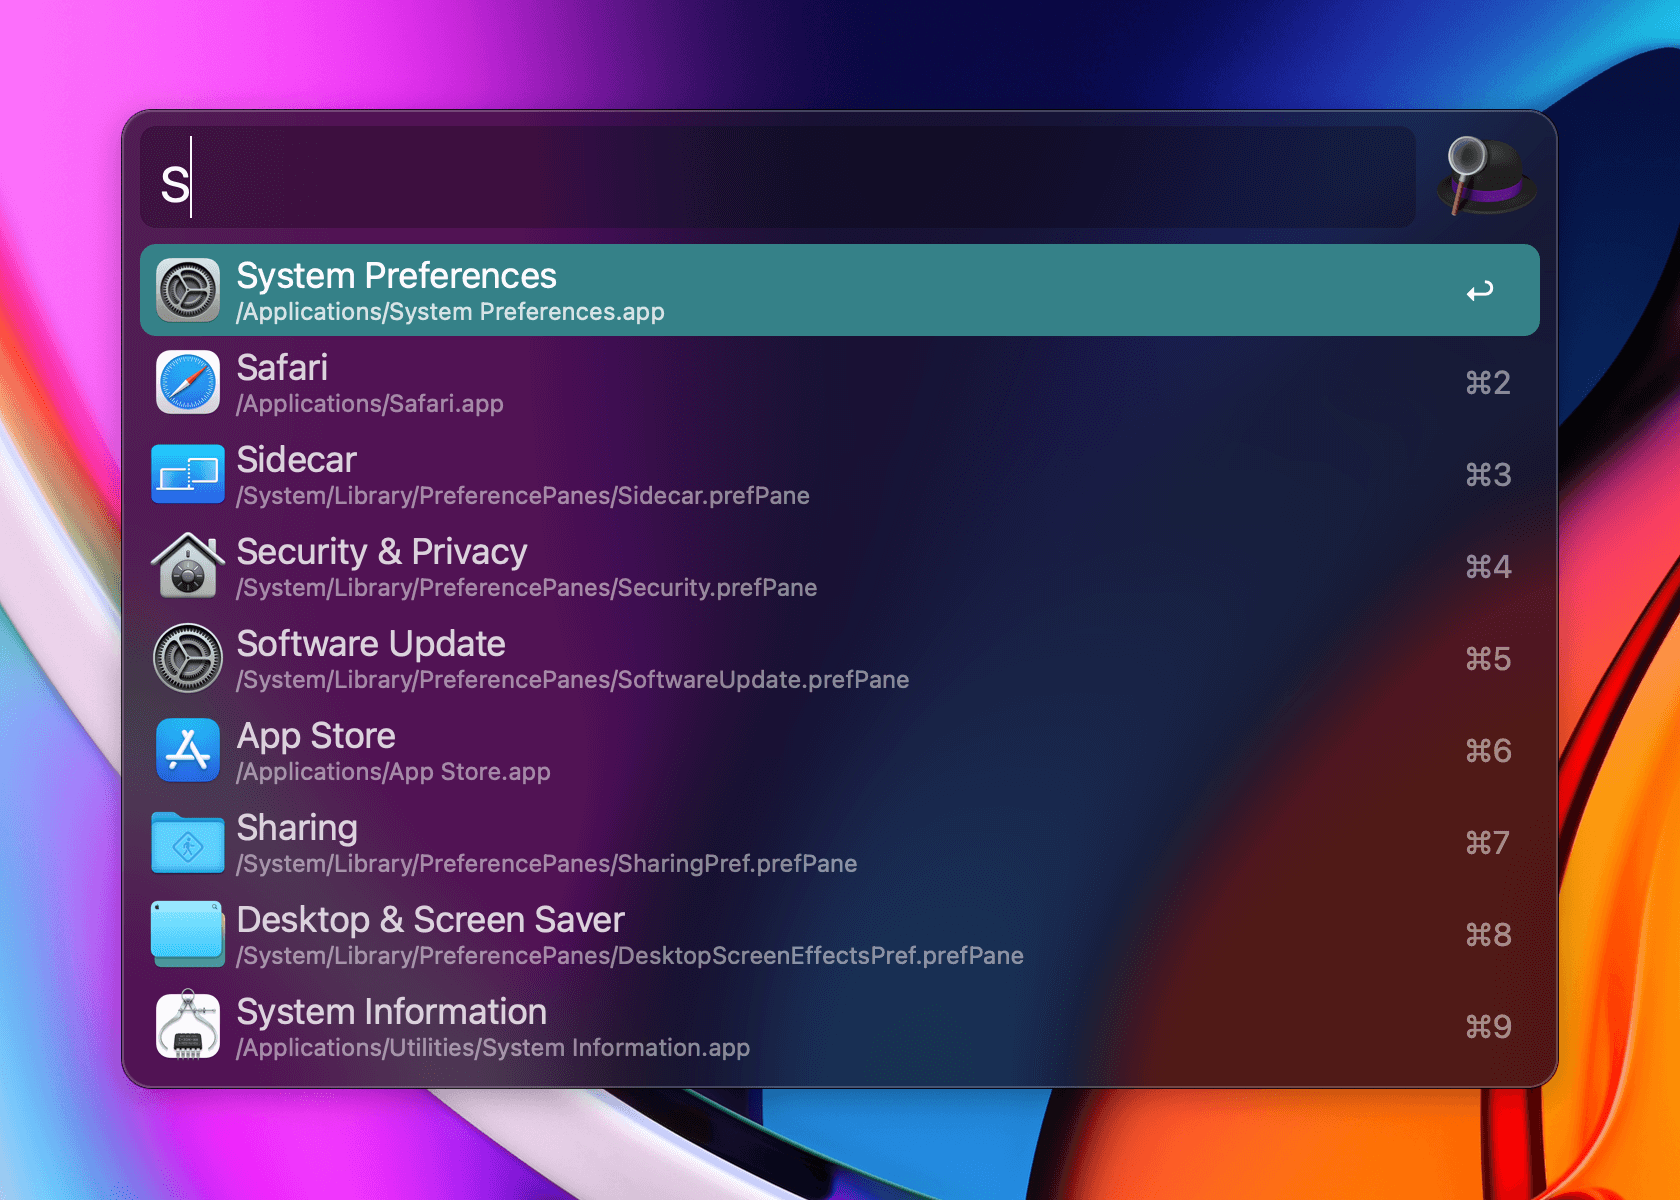Click the Desktop & Screen Saver icon
This screenshot has height=1200, width=1680.
pyautogui.click(x=187, y=934)
